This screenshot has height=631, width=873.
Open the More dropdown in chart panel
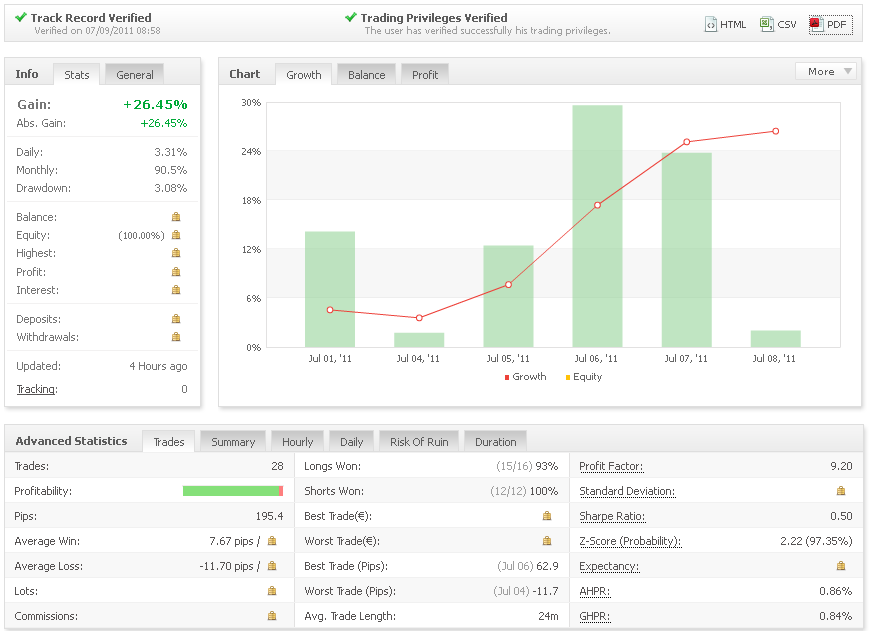(826, 71)
